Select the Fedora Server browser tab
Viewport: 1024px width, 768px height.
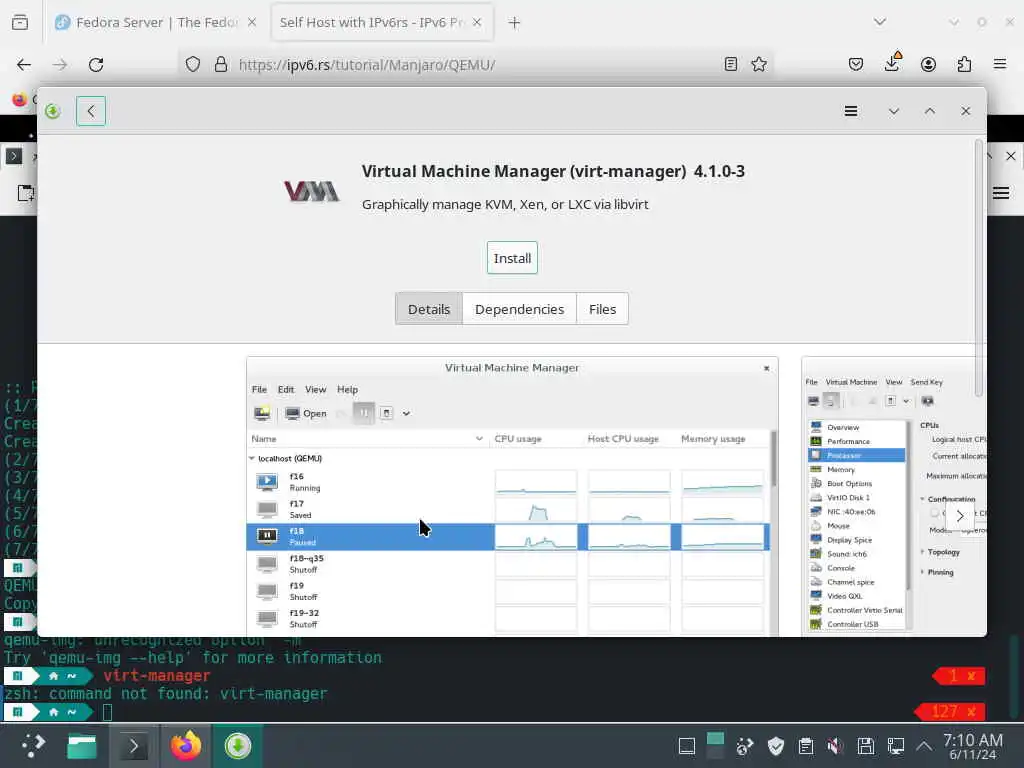[x=155, y=22]
